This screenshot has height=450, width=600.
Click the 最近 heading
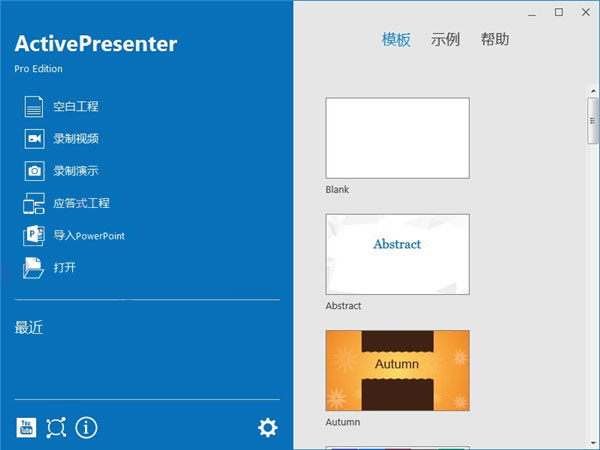coord(29,328)
